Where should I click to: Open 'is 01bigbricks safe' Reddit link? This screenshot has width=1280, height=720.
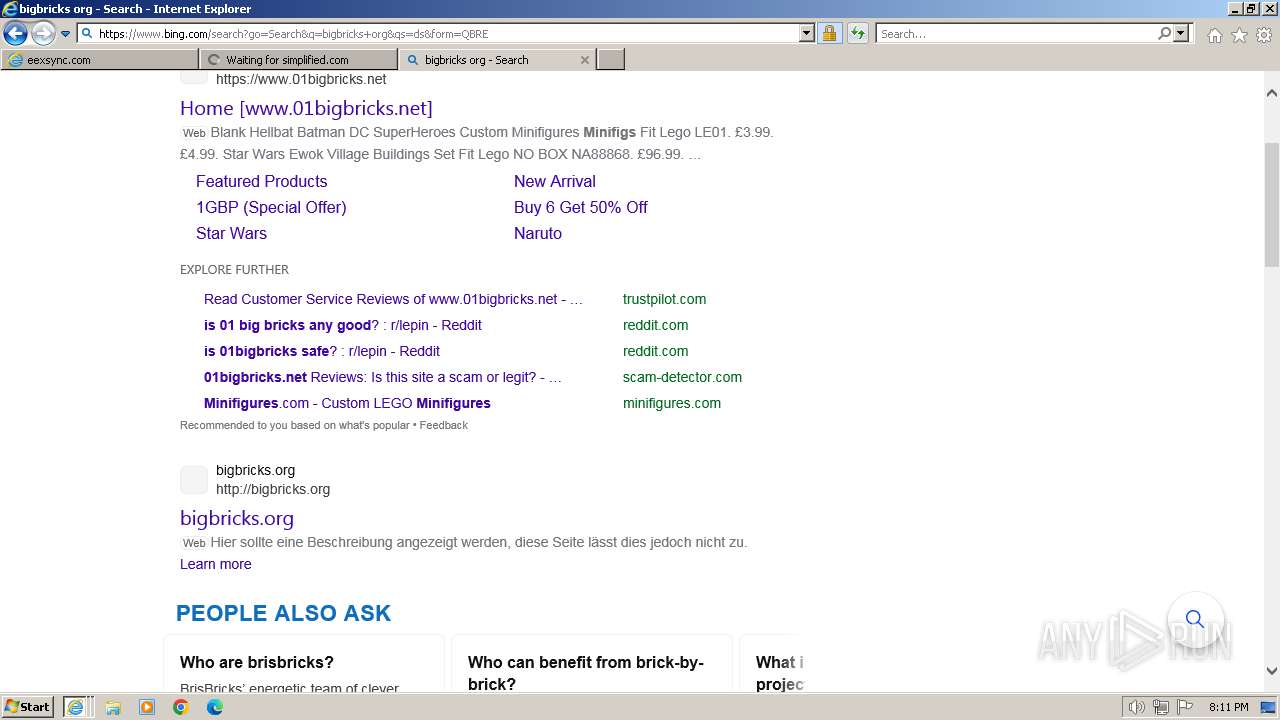(x=321, y=351)
